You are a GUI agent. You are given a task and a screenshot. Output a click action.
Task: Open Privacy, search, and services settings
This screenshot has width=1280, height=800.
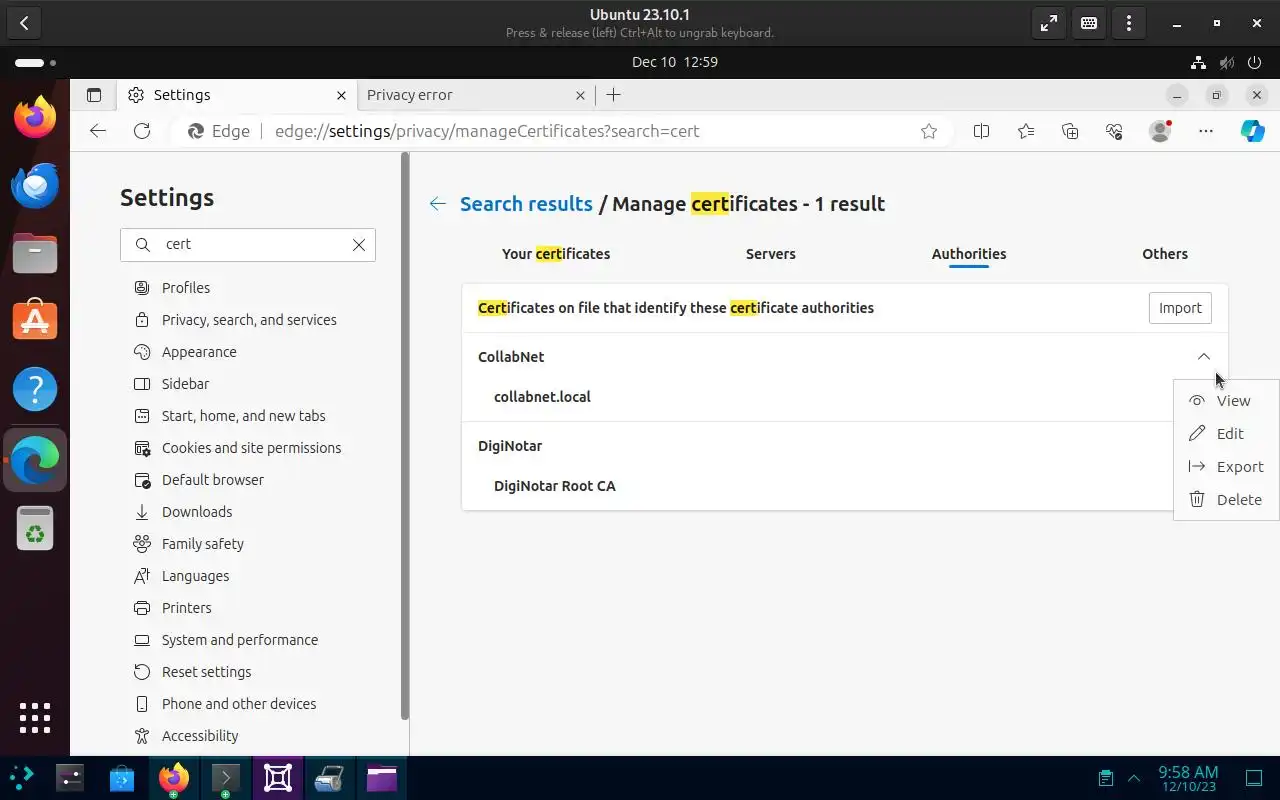click(x=249, y=320)
